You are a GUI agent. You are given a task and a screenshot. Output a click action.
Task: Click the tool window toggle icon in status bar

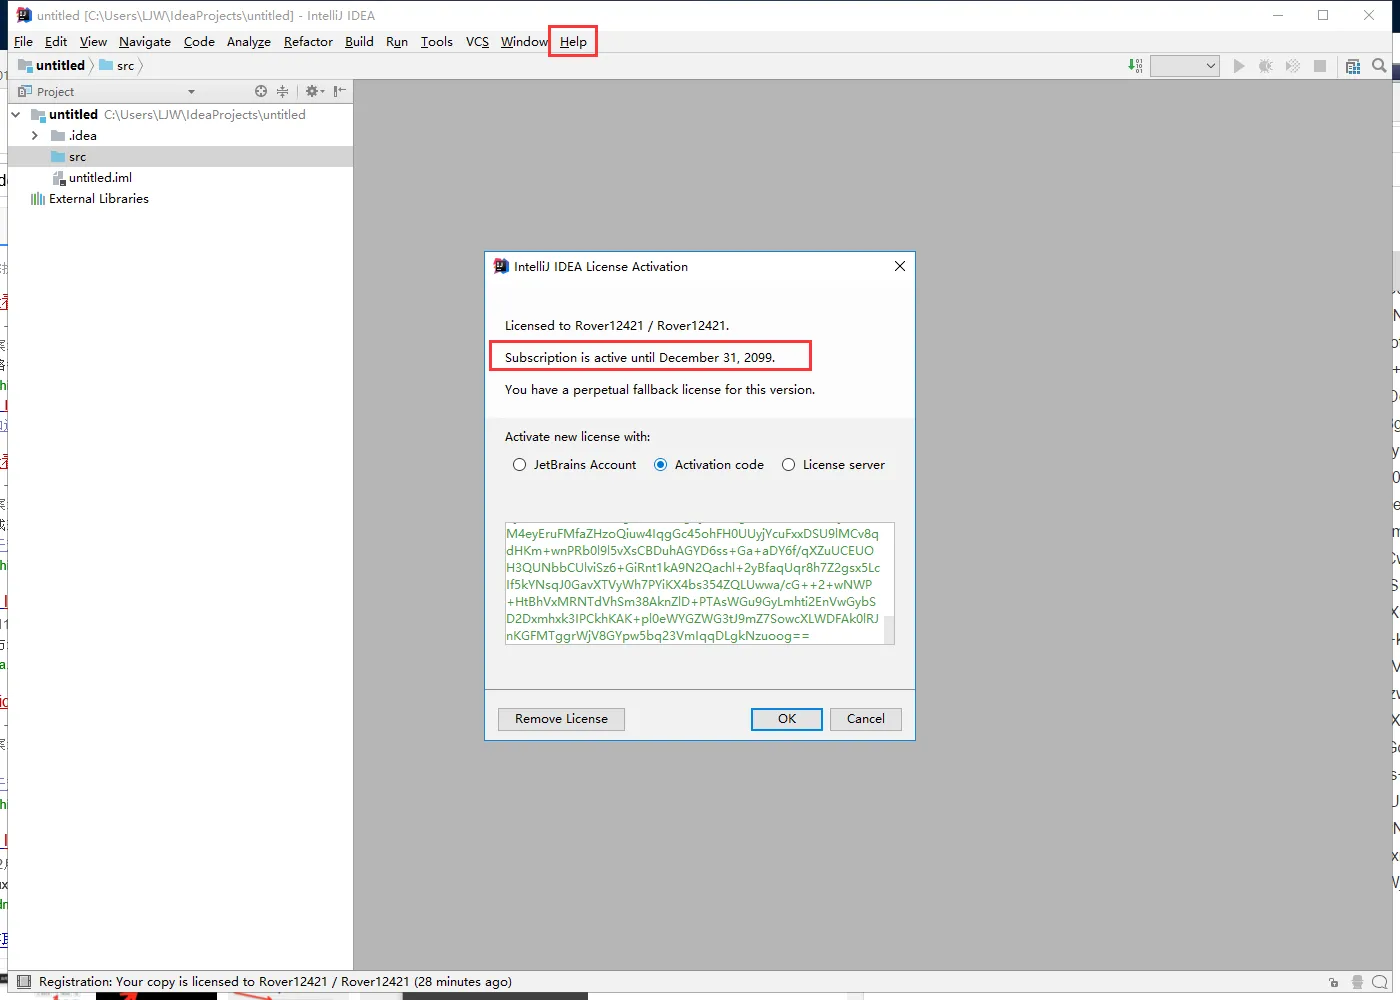click(24, 982)
